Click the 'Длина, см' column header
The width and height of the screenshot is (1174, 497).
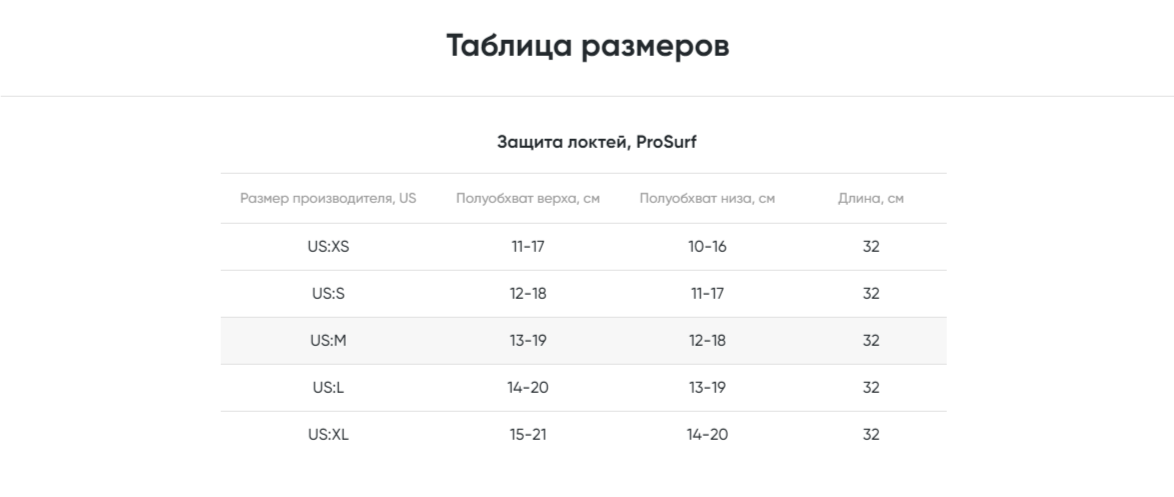[870, 199]
